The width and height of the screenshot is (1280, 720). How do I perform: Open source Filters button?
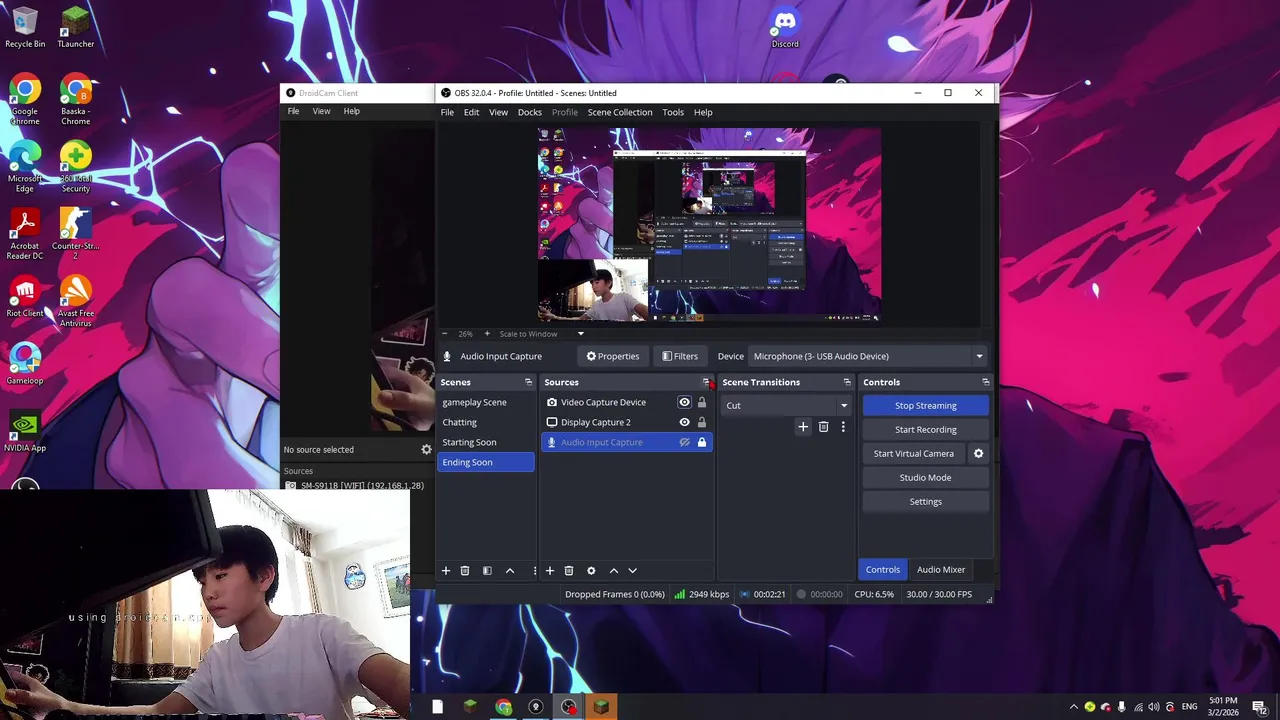[x=679, y=356]
